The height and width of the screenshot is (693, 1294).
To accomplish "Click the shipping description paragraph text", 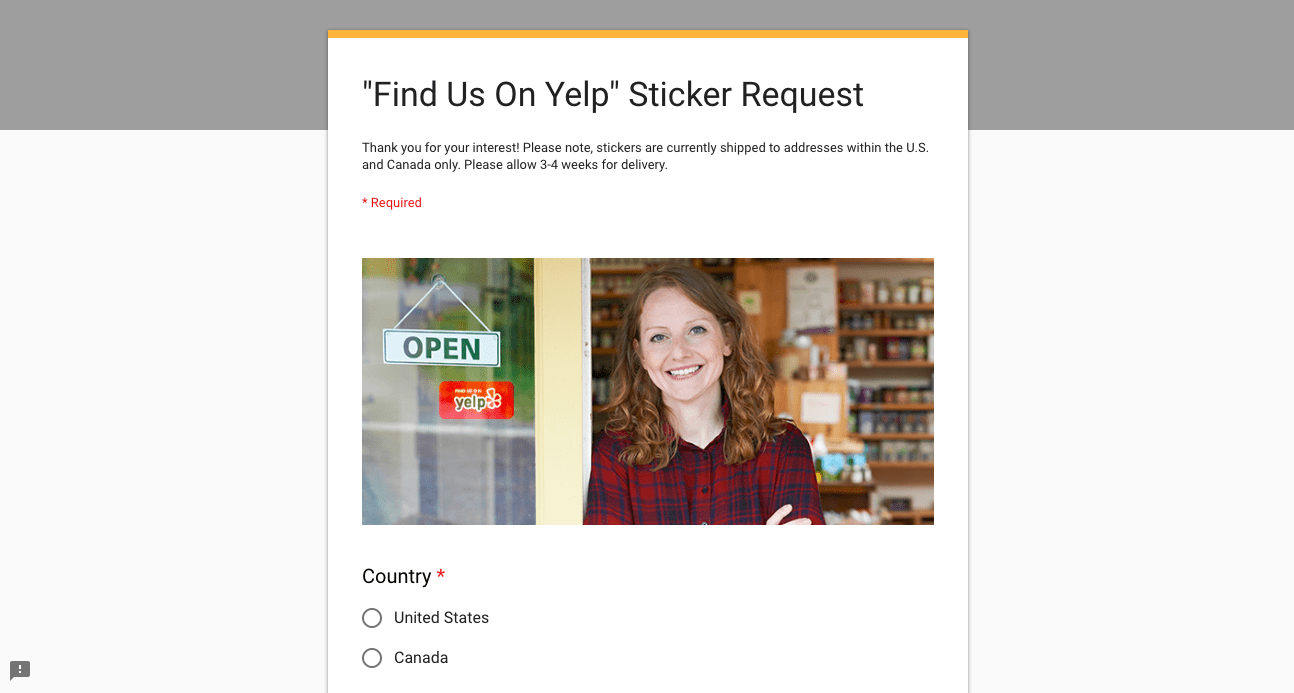I will 645,156.
